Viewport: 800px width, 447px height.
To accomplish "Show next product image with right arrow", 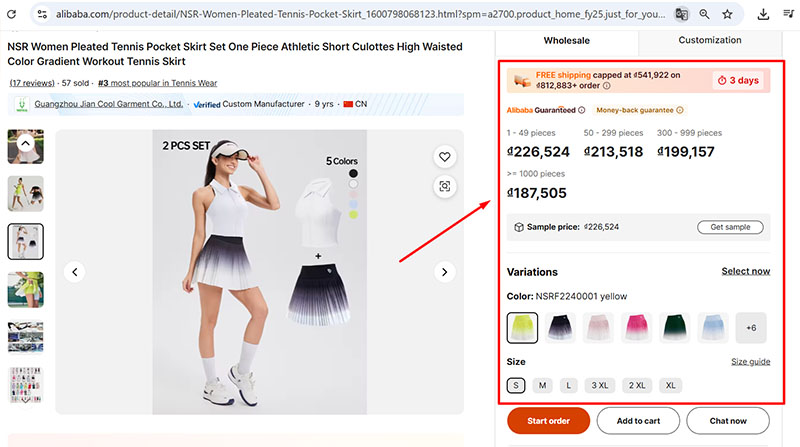I will 445,271.
